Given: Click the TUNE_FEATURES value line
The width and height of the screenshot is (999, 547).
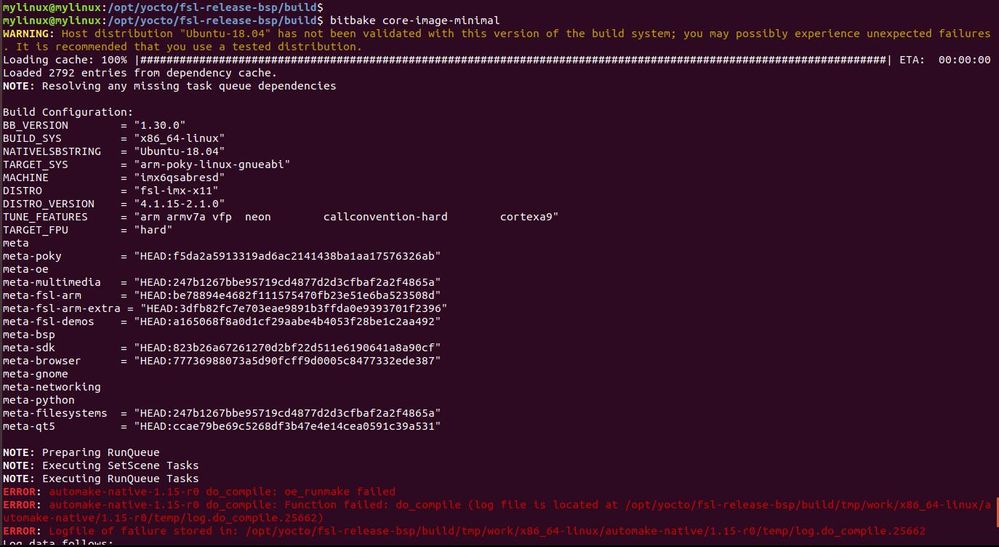Looking at the screenshot, I should (x=346, y=217).
